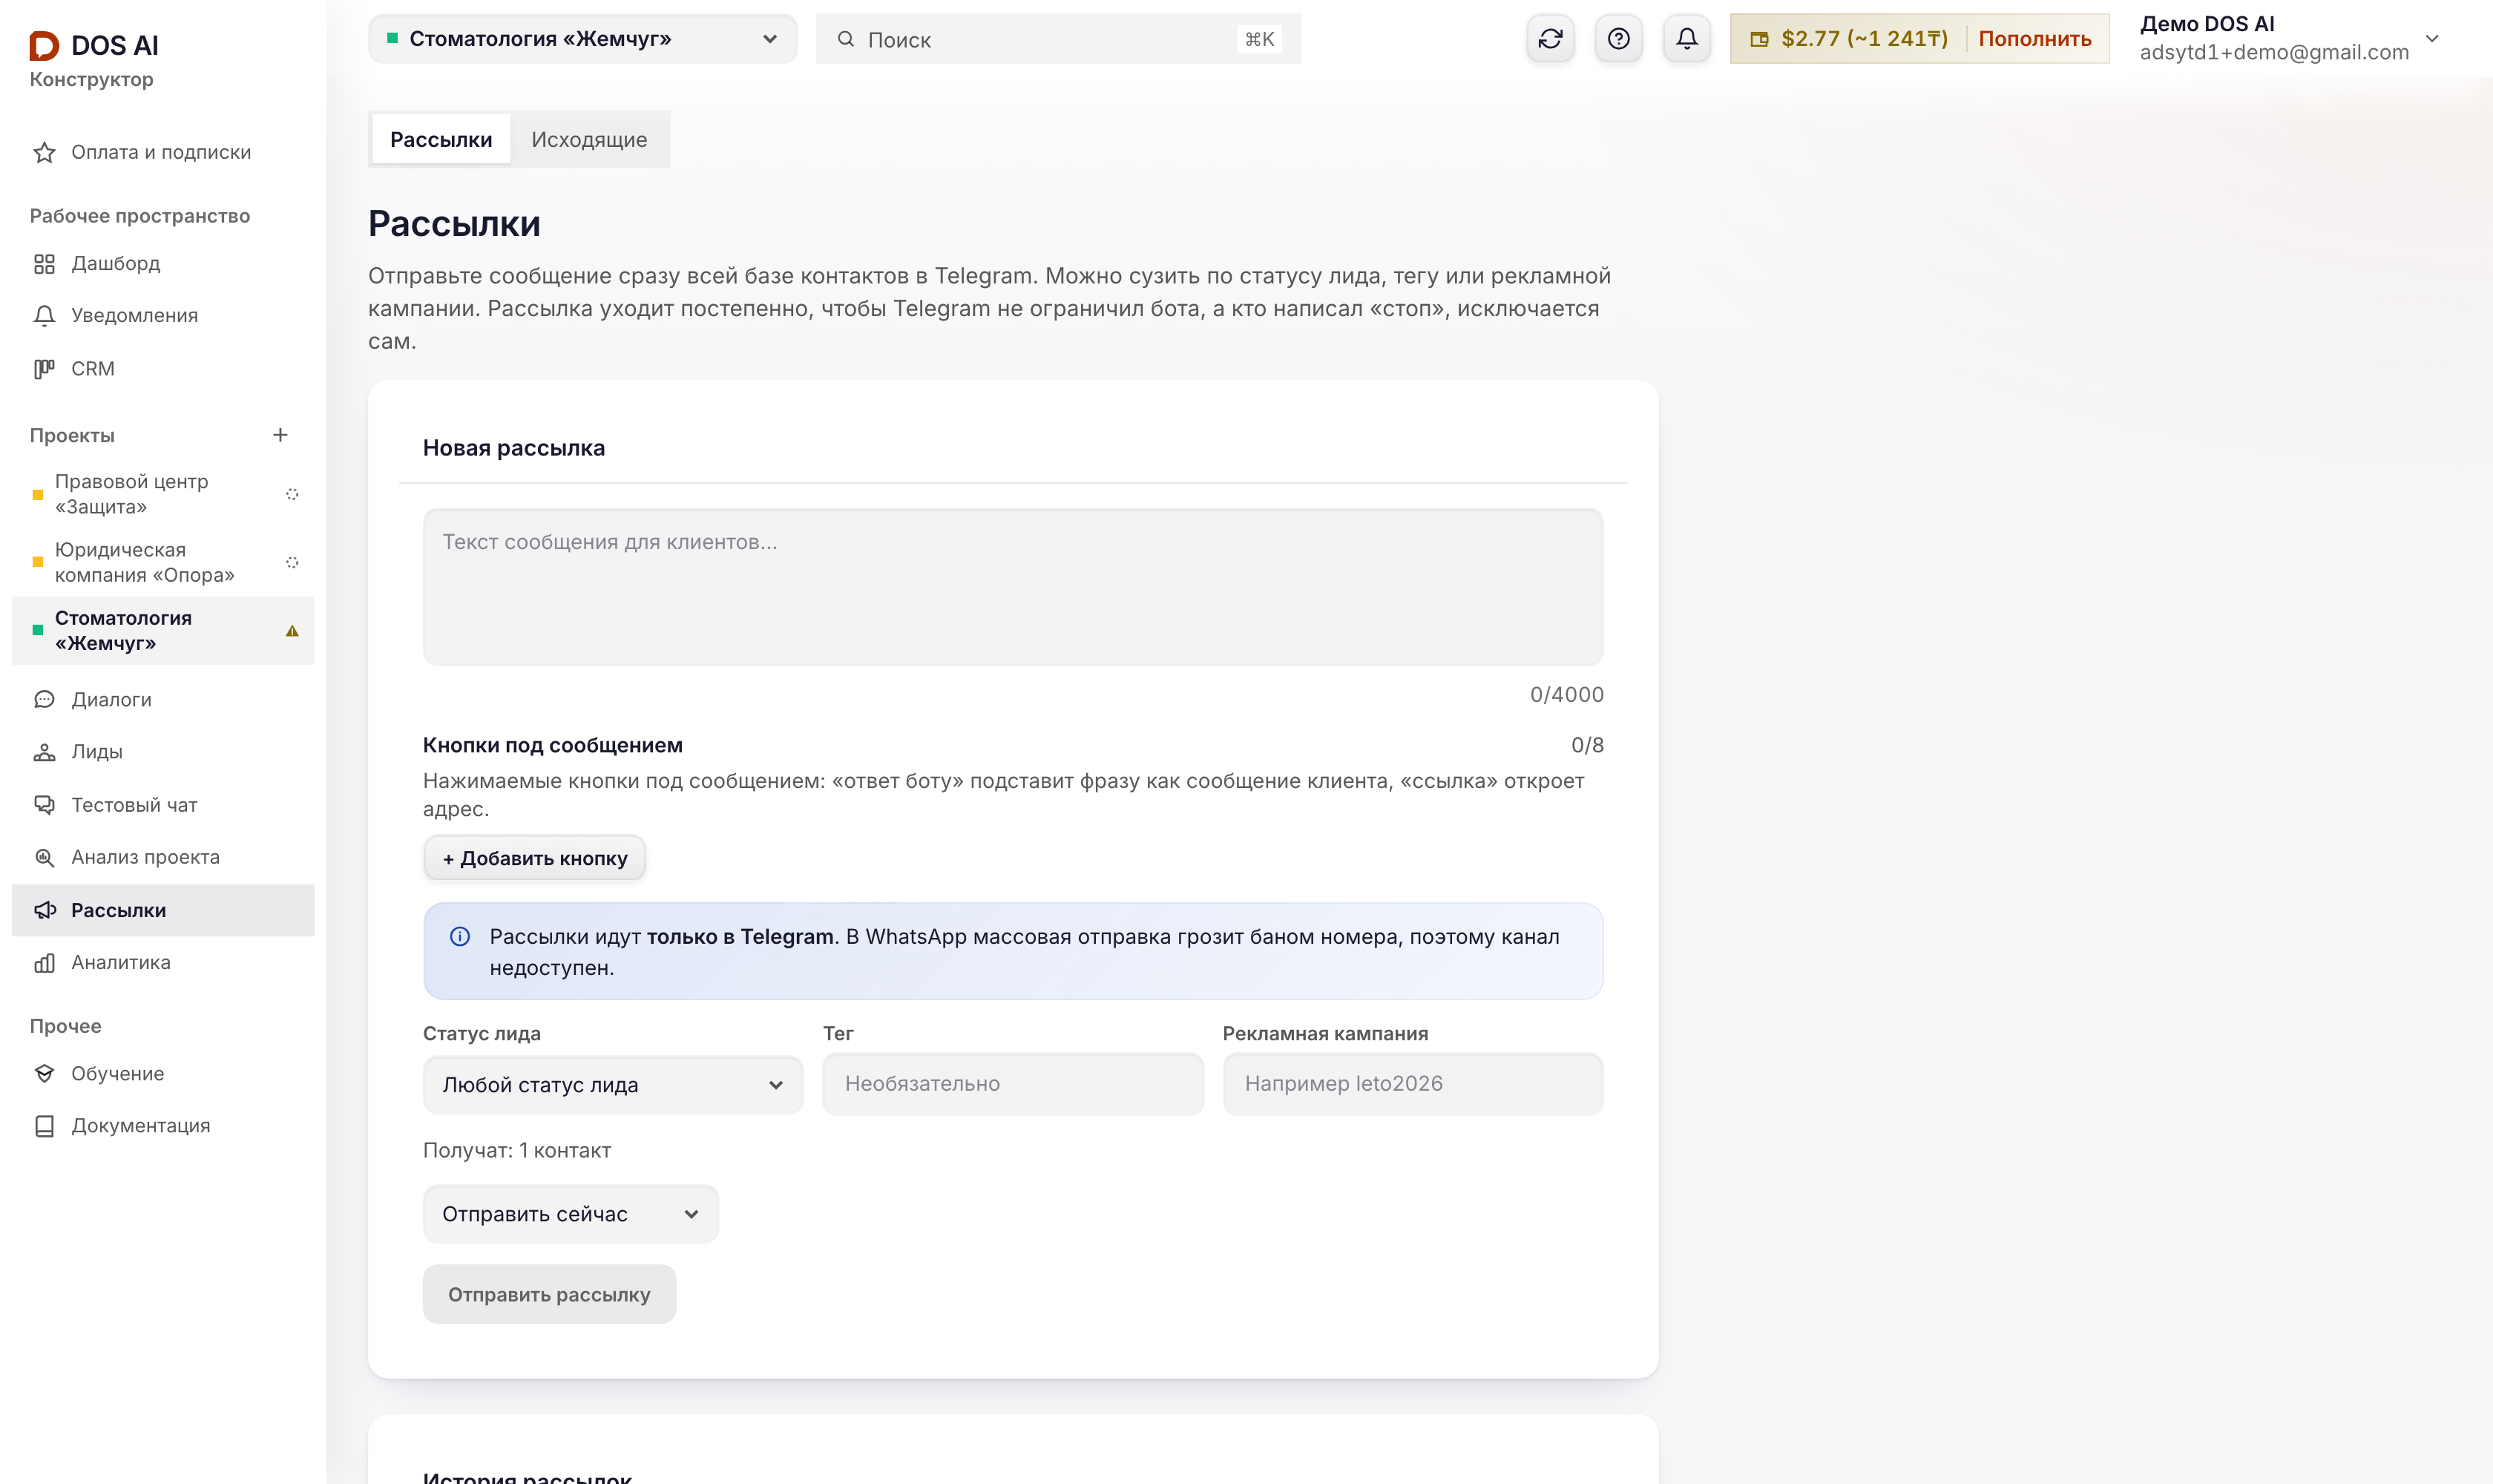This screenshot has width=2493, height=1484.
Task: Click the Отправить рассылку button
Action: click(549, 1294)
